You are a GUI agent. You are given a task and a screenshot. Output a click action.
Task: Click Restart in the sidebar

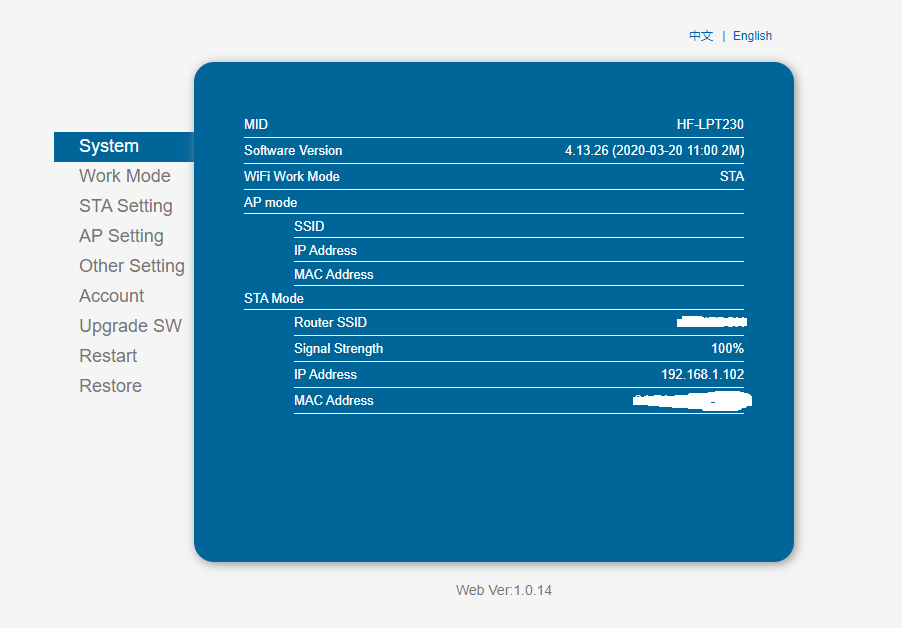click(108, 356)
